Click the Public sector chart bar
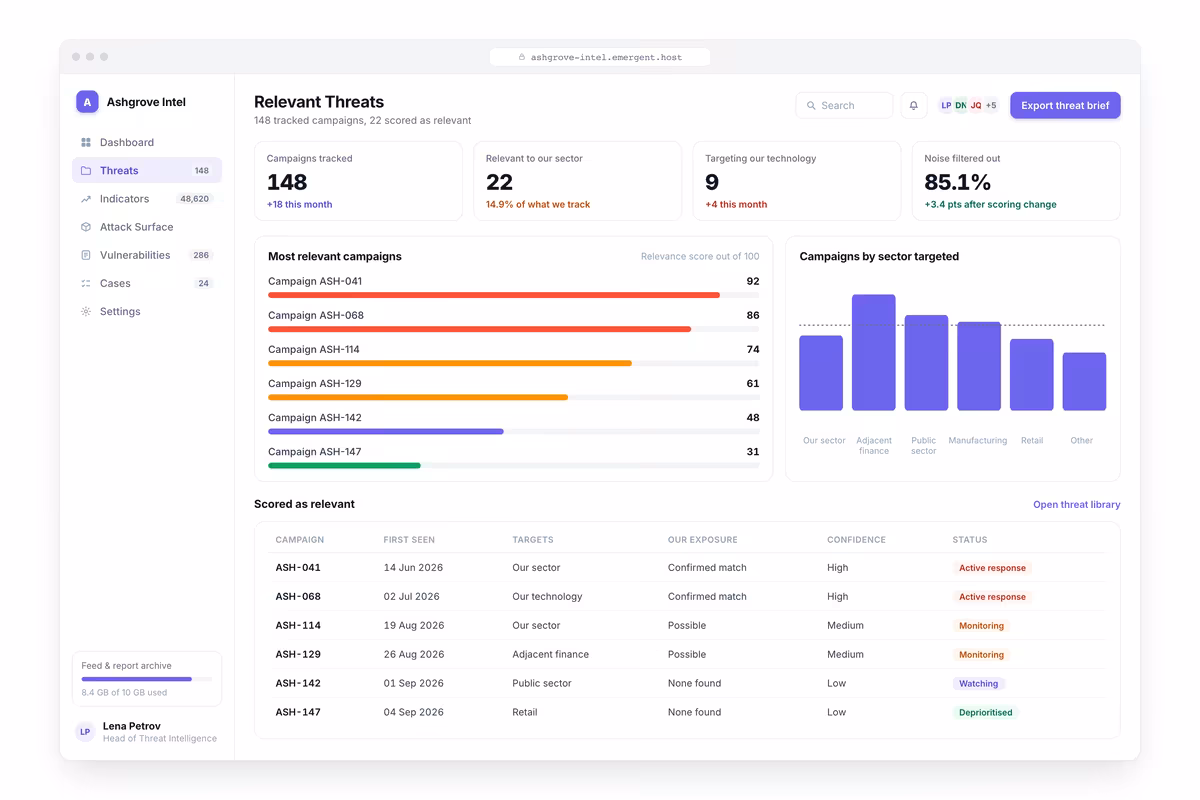Image resolution: width=1200 pixels, height=800 pixels. (x=926, y=362)
